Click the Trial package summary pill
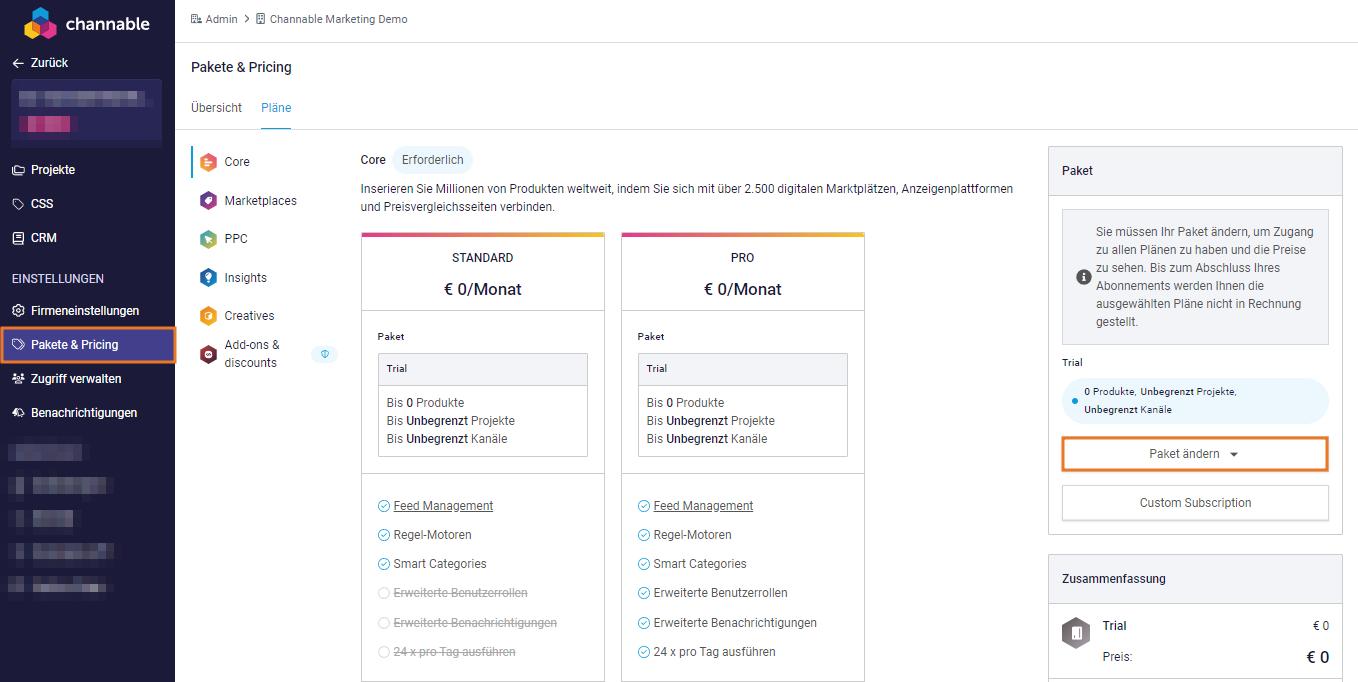The width and height of the screenshot is (1358, 682). pos(1195,401)
